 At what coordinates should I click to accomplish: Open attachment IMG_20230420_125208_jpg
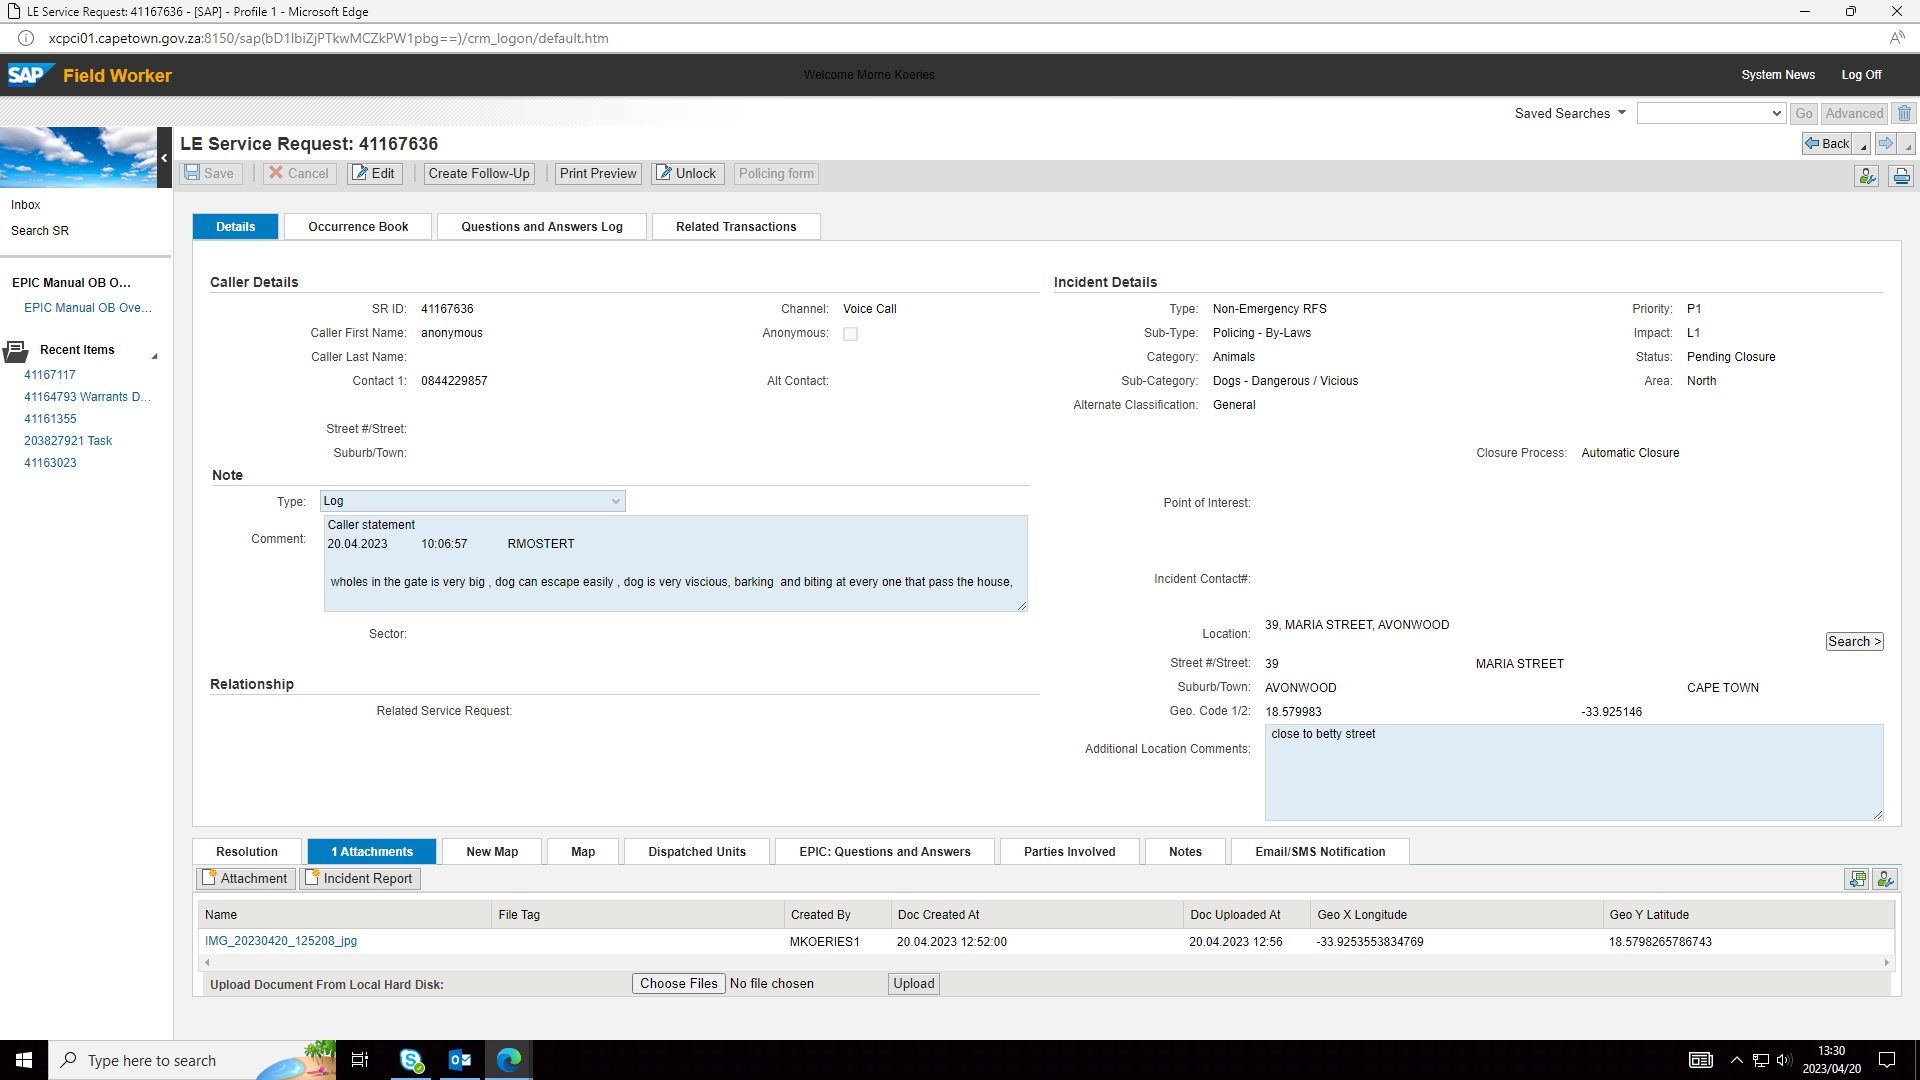click(281, 941)
